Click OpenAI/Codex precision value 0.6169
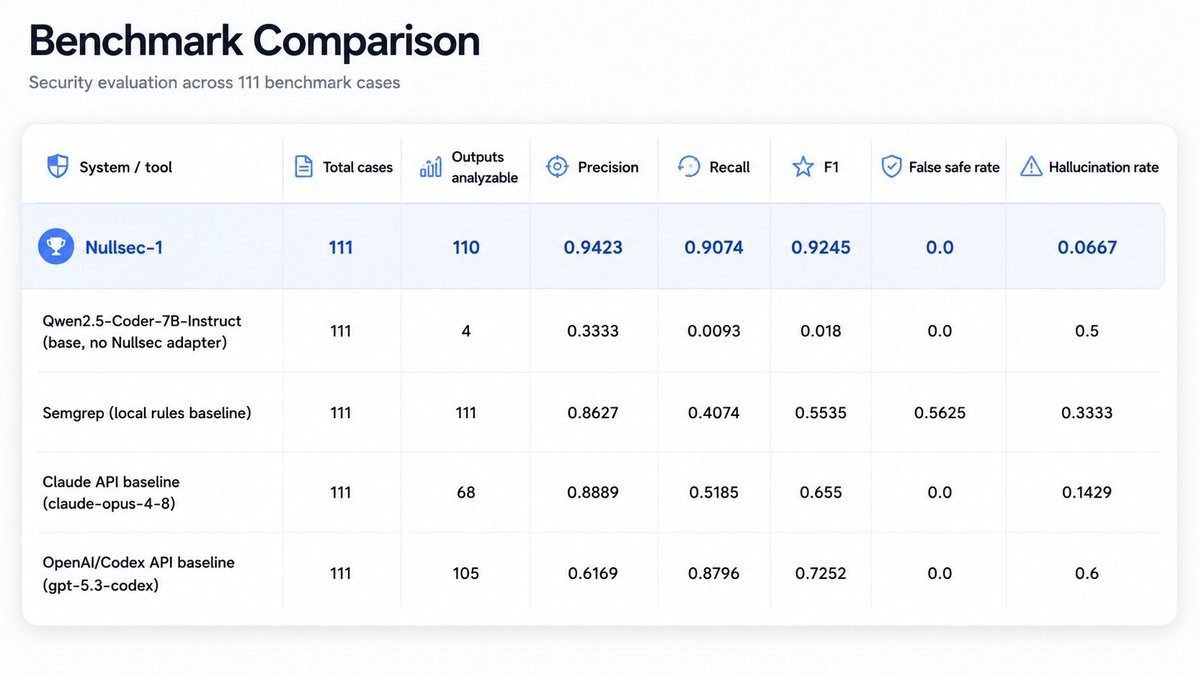This screenshot has height=675, width=1199. point(593,573)
